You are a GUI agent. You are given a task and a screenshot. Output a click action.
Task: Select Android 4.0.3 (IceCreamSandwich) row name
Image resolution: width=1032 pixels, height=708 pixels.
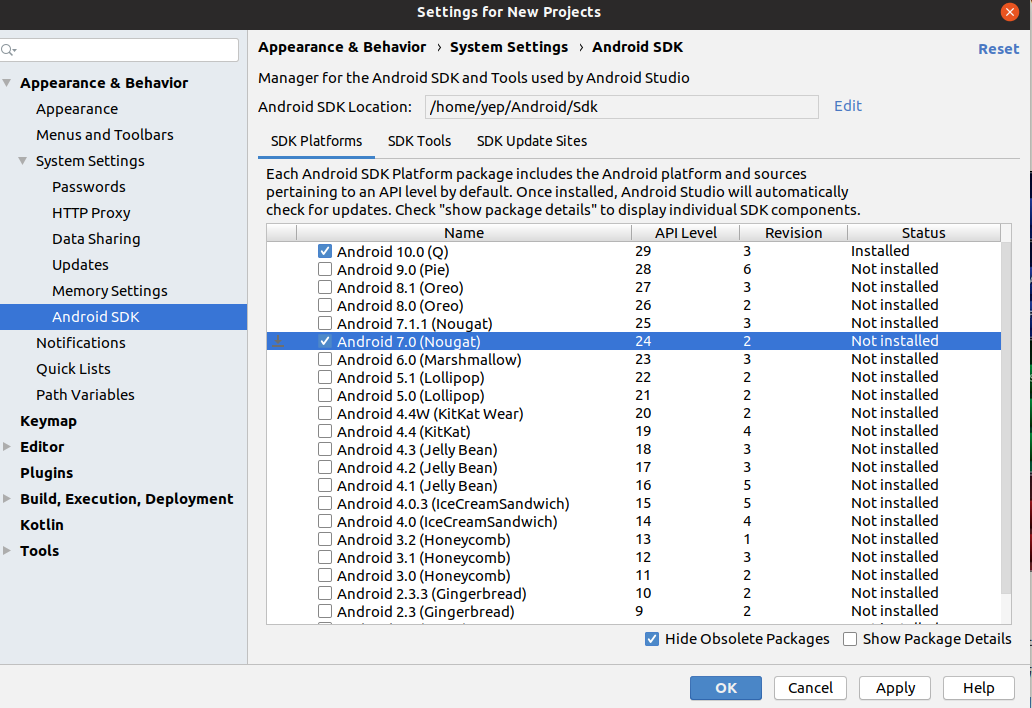453,504
